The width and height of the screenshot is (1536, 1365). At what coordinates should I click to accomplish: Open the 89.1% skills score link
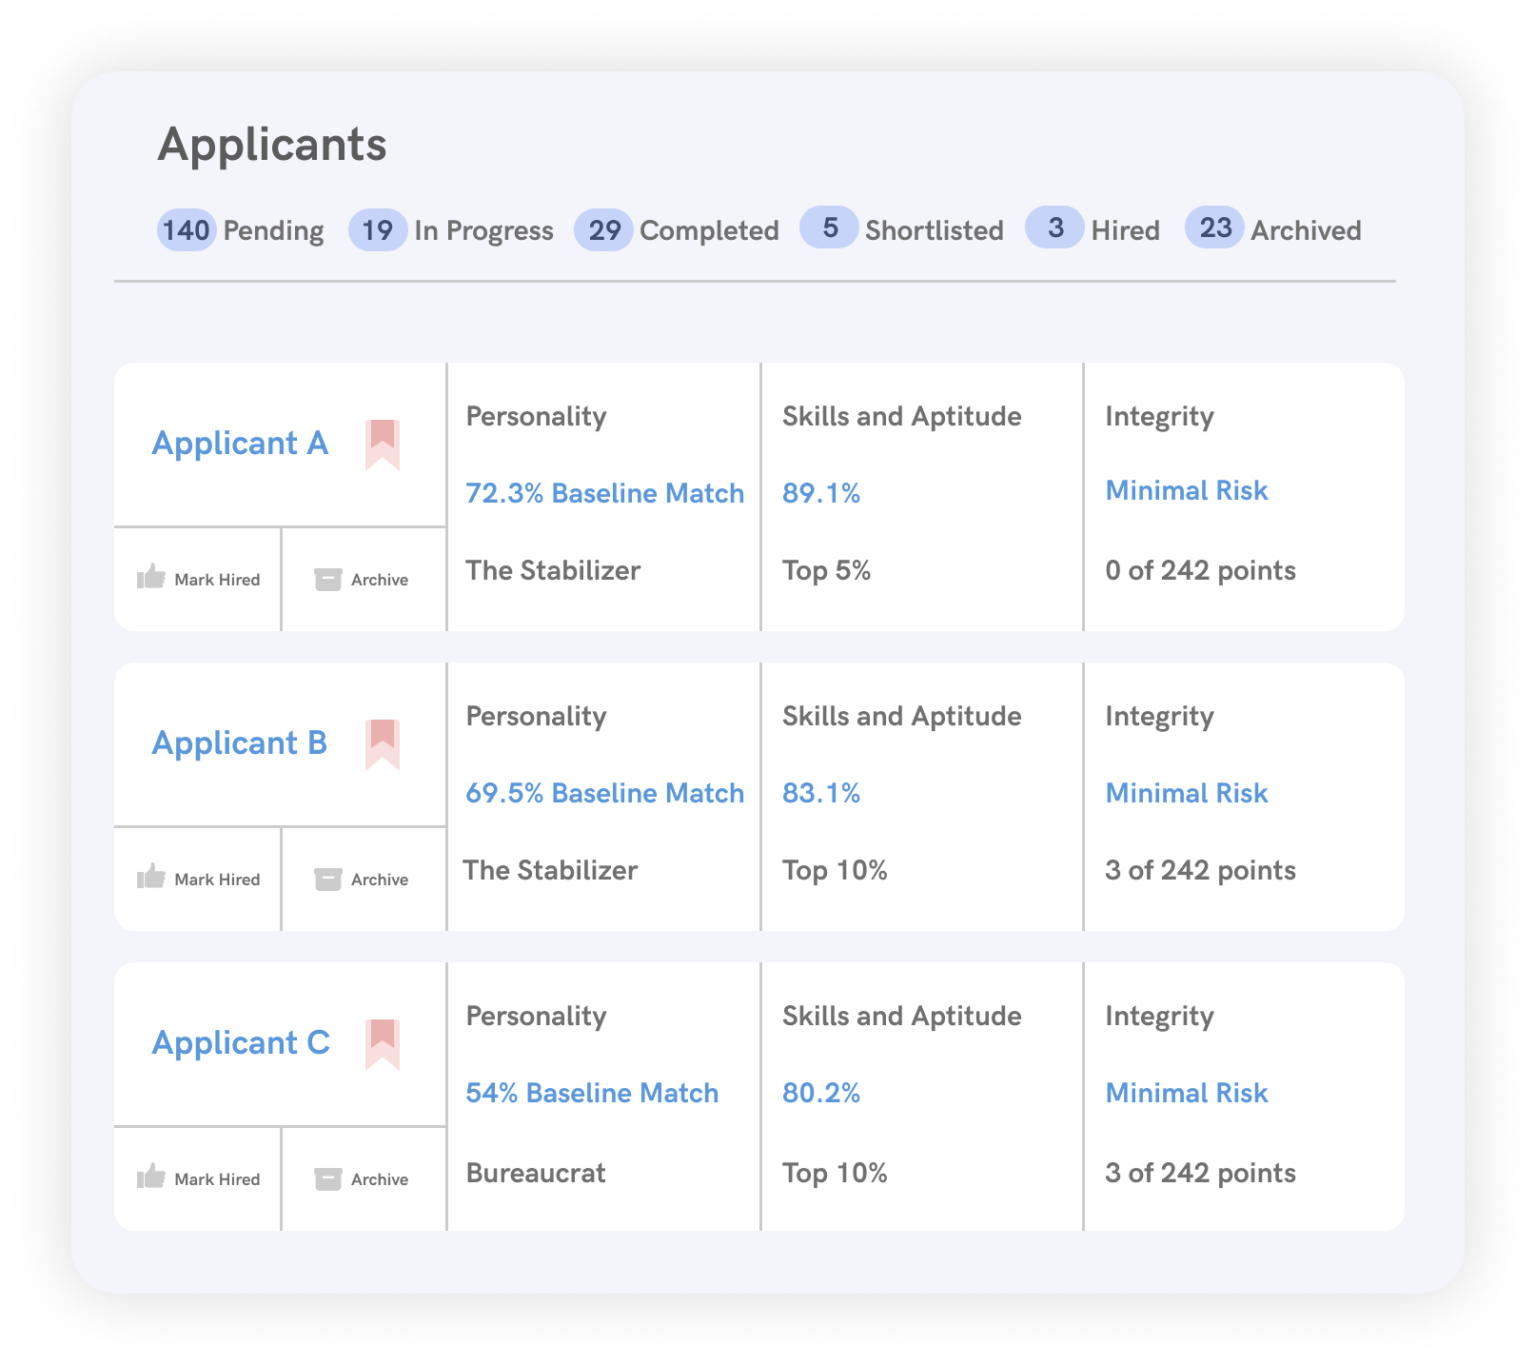tap(821, 493)
